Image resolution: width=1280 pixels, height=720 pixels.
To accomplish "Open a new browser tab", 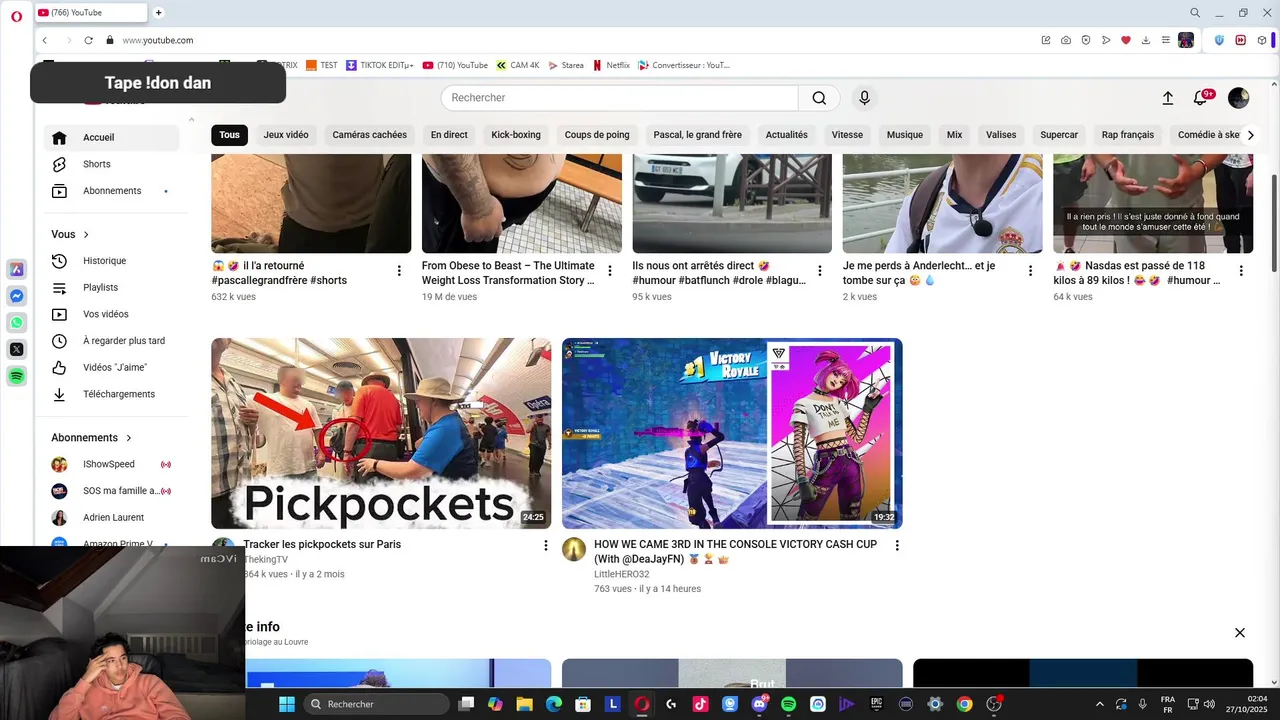I will point(158,13).
